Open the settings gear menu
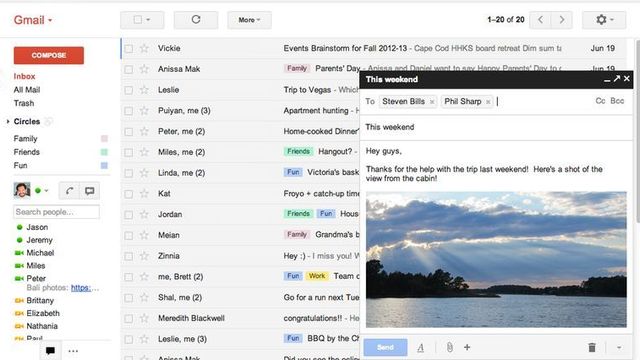Screen dimensions: 640x360 604,20
